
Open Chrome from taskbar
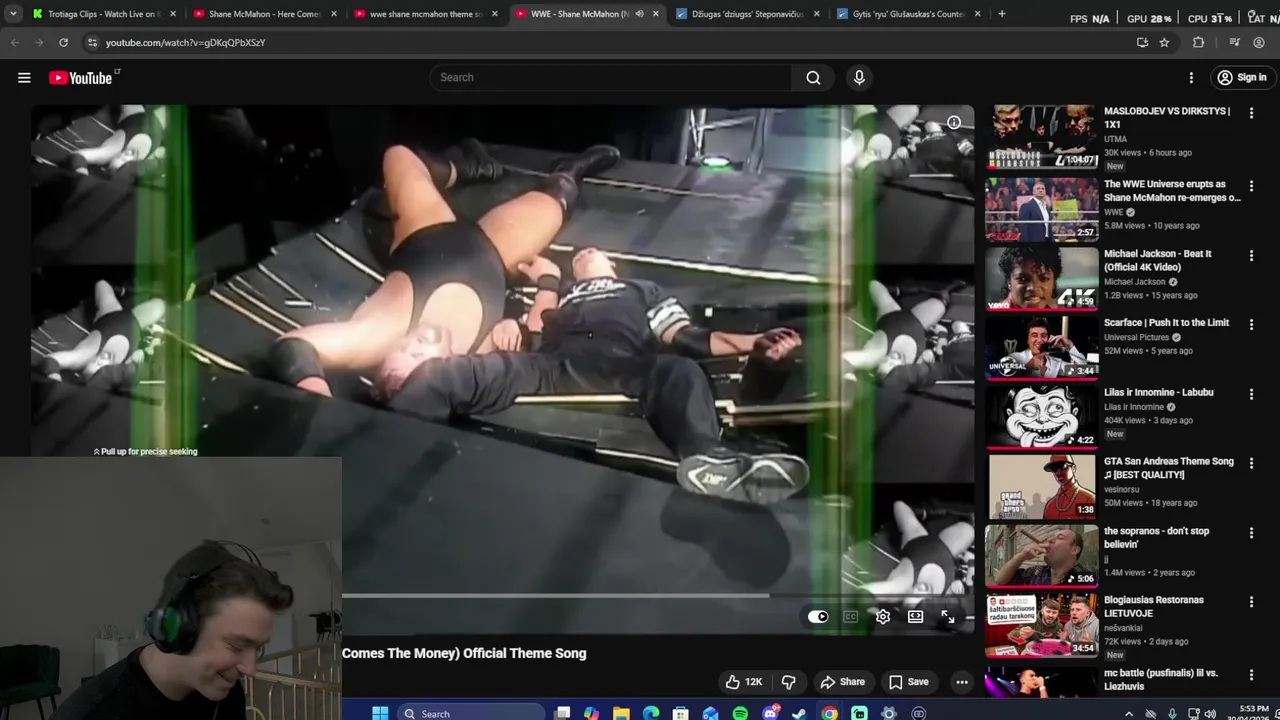pos(829,713)
